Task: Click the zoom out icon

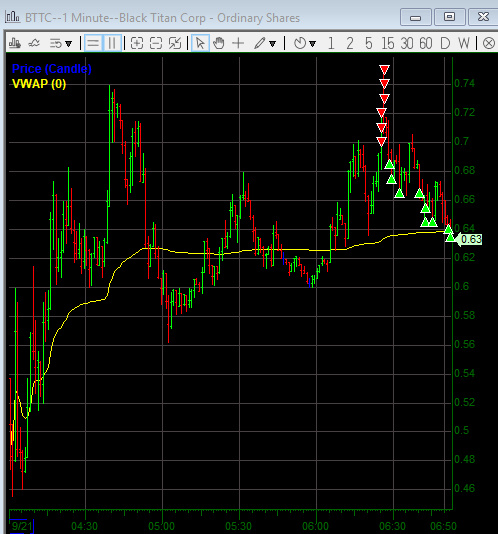Action: 156,43
